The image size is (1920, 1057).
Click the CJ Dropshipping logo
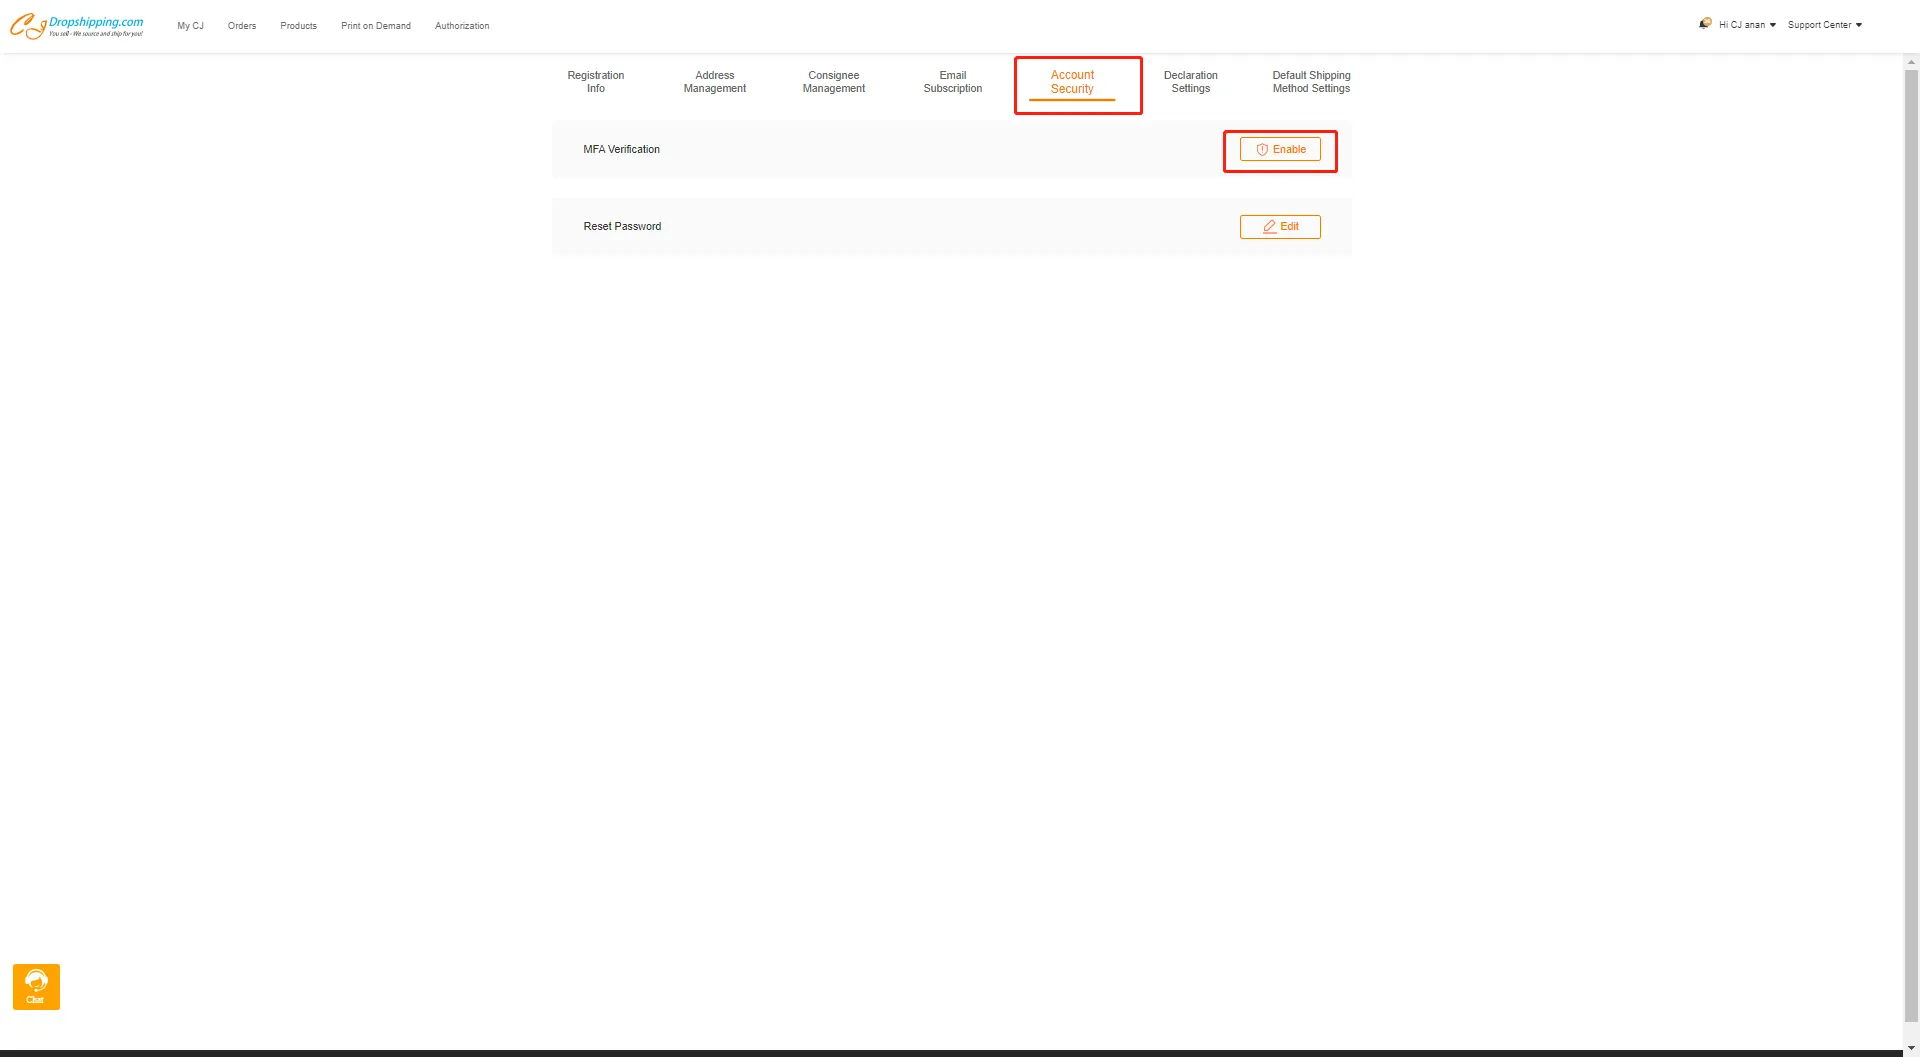point(76,26)
